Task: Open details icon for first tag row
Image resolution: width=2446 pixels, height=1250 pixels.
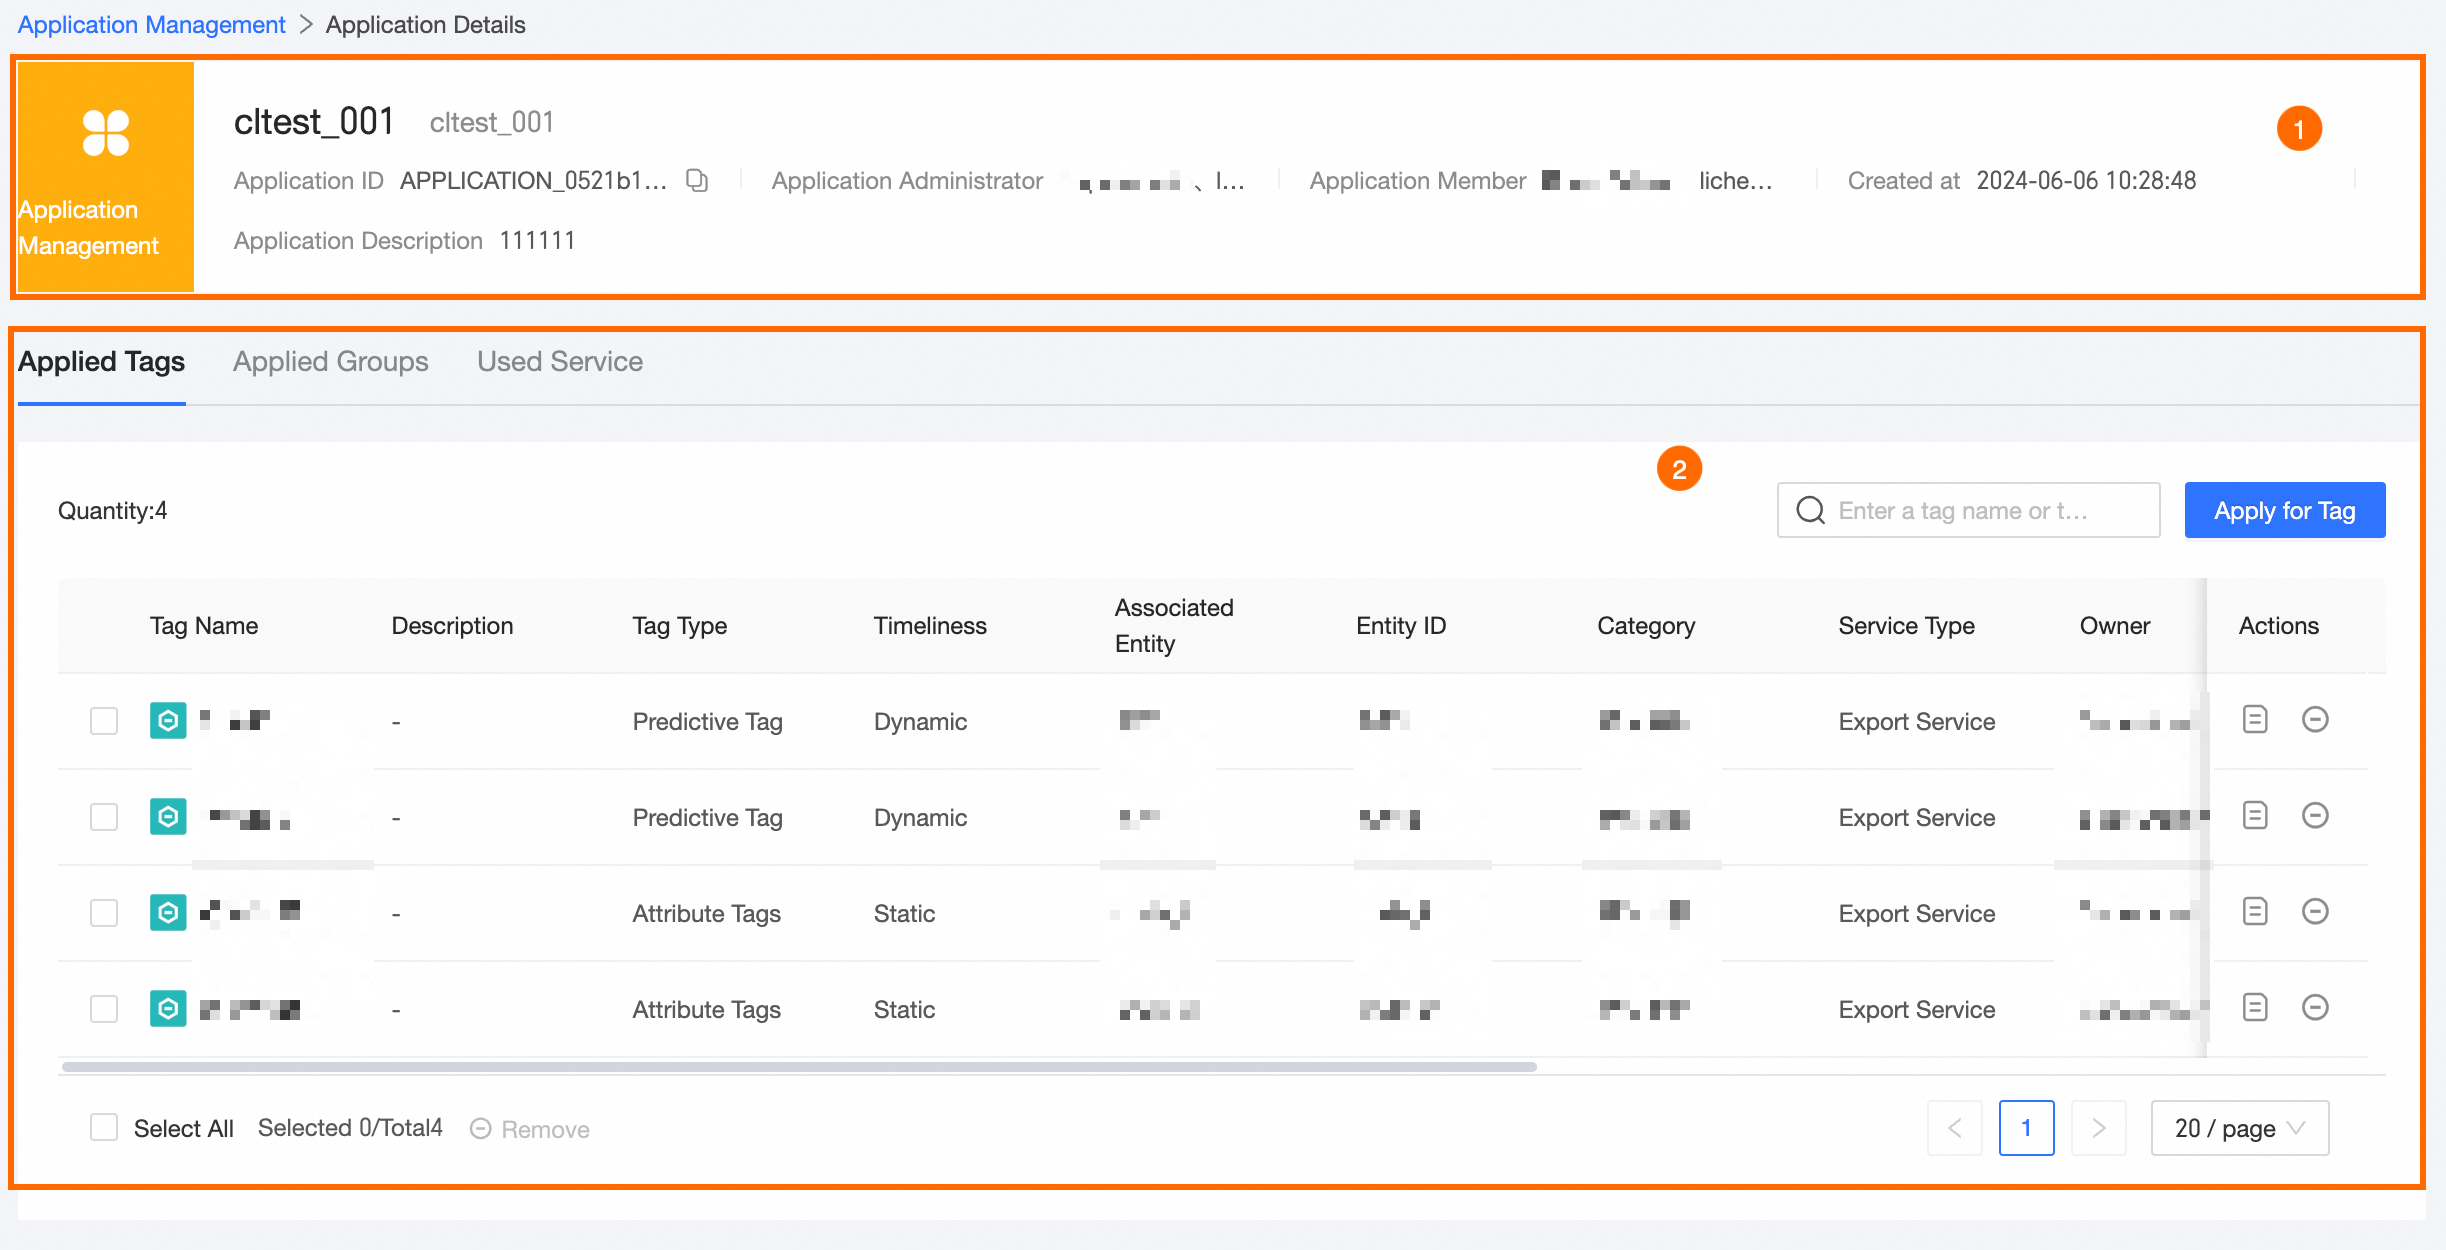Action: (x=2254, y=720)
